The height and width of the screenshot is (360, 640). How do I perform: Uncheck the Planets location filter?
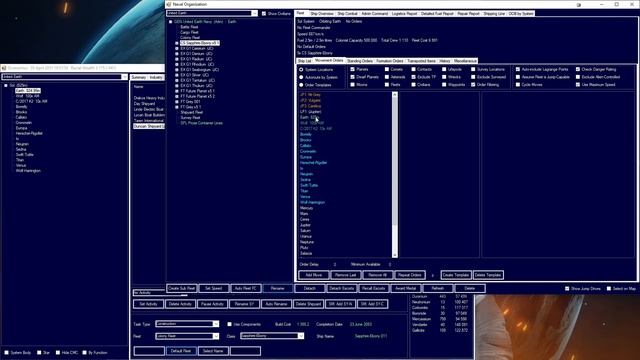pyautogui.click(x=353, y=69)
